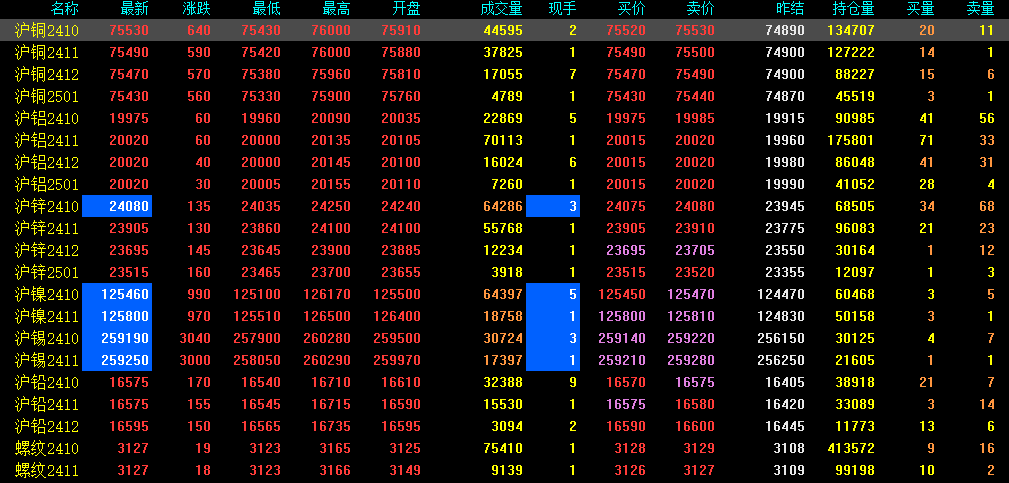The width and height of the screenshot is (1009, 483).
Task: Click the 买价 column header
Action: (x=632, y=9)
